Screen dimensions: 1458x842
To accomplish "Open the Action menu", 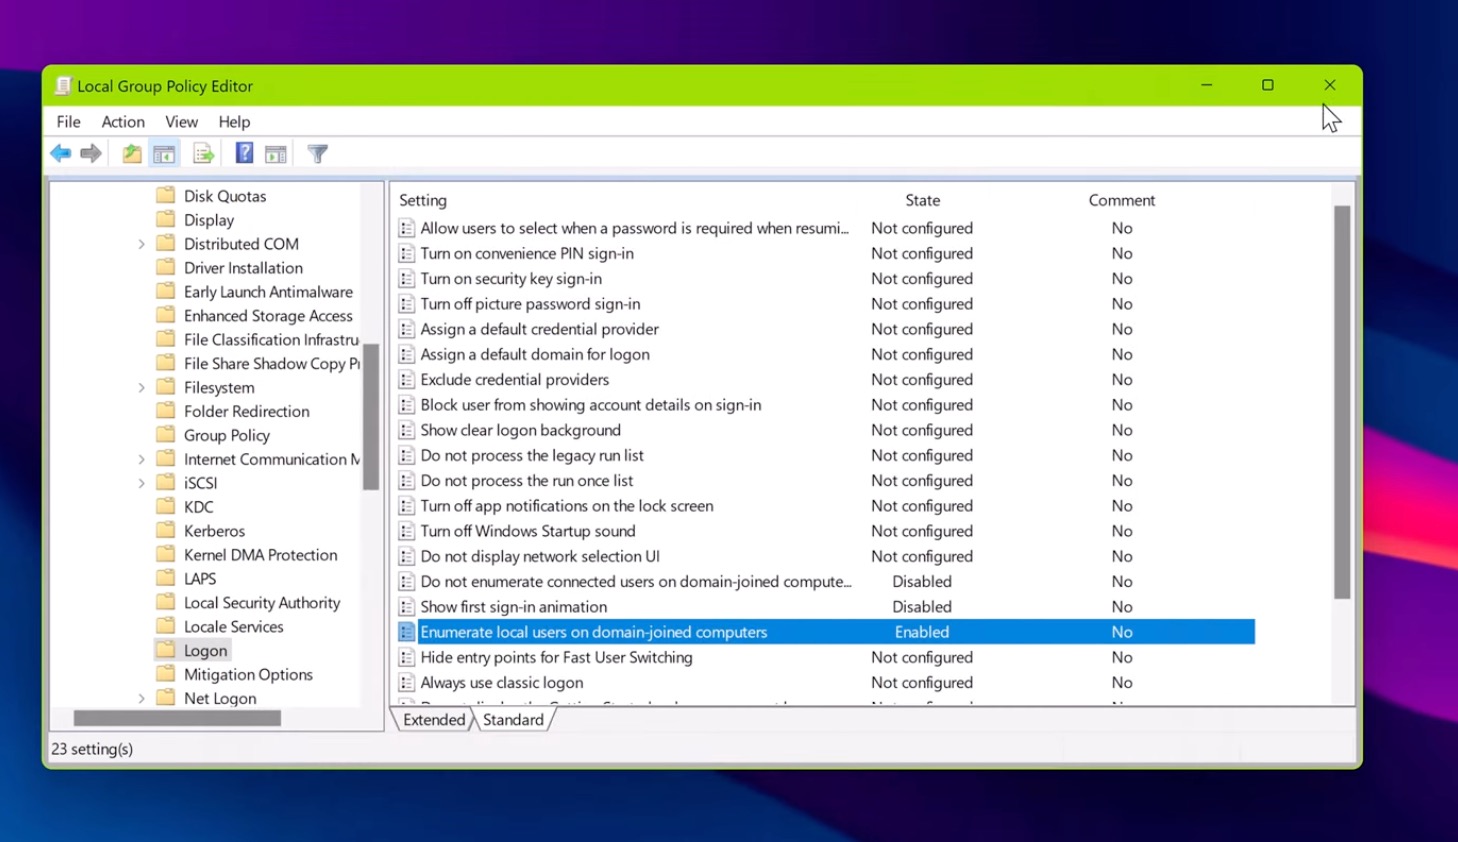I will [x=122, y=121].
